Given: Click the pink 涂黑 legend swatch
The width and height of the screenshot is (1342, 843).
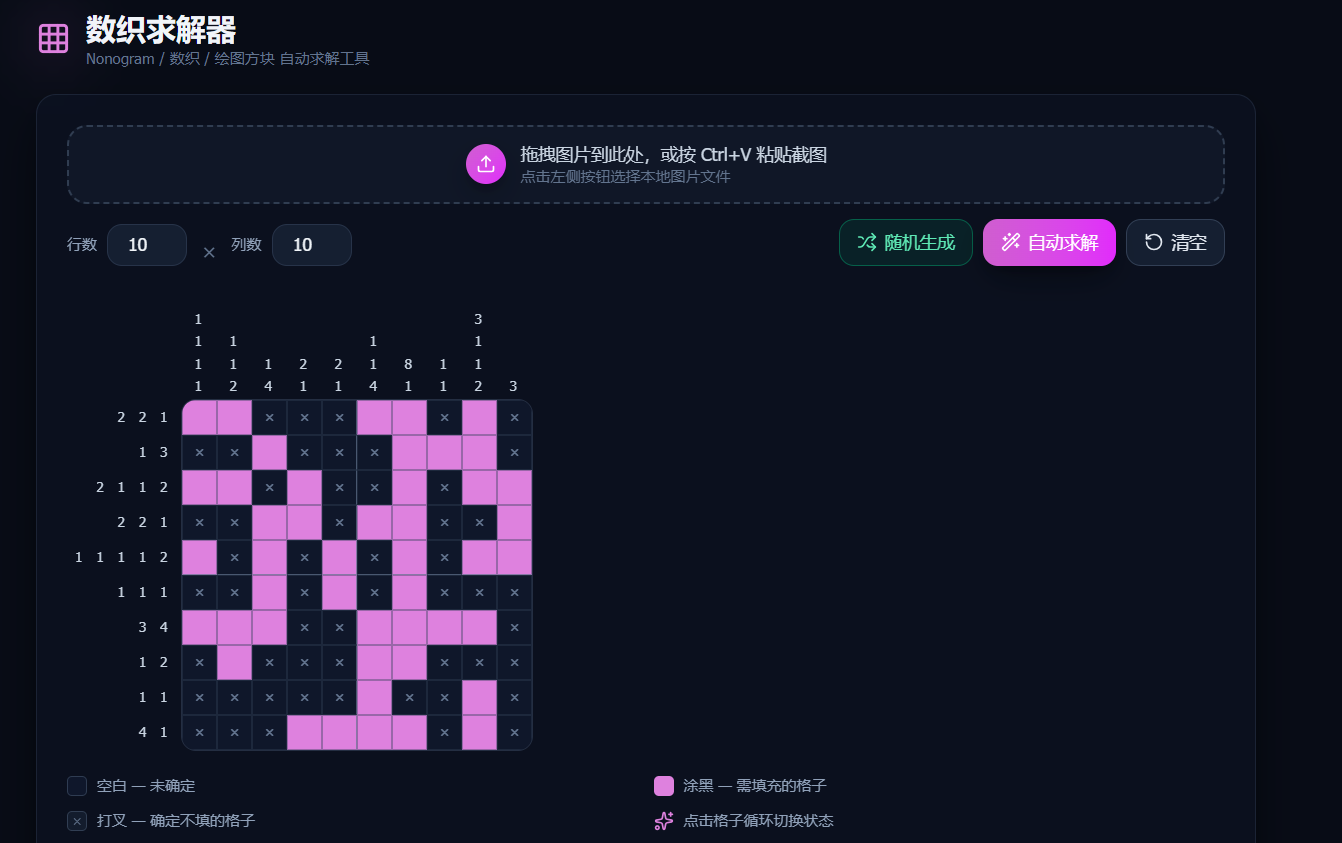Looking at the screenshot, I should pyautogui.click(x=664, y=786).
